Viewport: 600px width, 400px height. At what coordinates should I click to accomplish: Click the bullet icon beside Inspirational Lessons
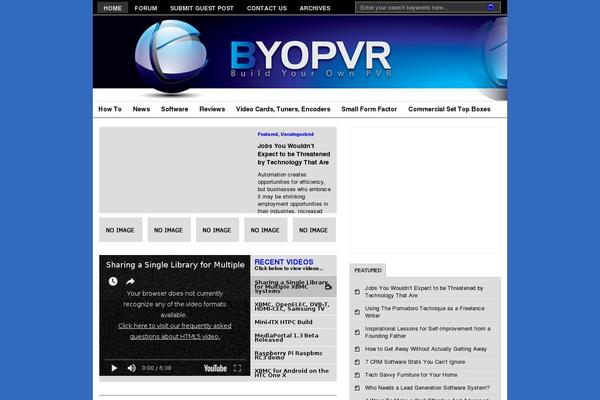point(357,332)
